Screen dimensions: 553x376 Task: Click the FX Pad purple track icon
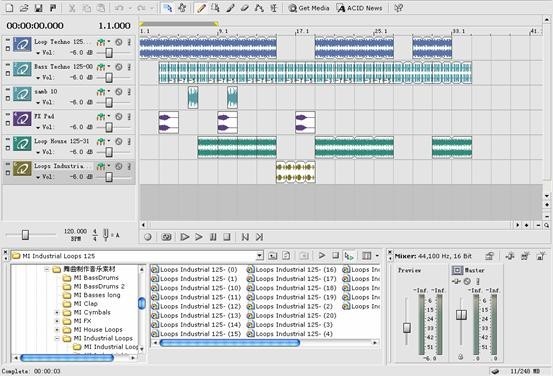click(x=22, y=119)
